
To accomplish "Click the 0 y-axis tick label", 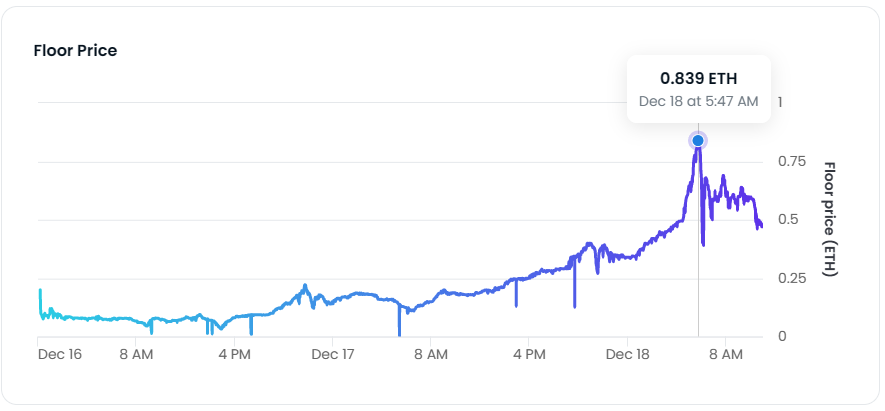I will click(x=781, y=336).
